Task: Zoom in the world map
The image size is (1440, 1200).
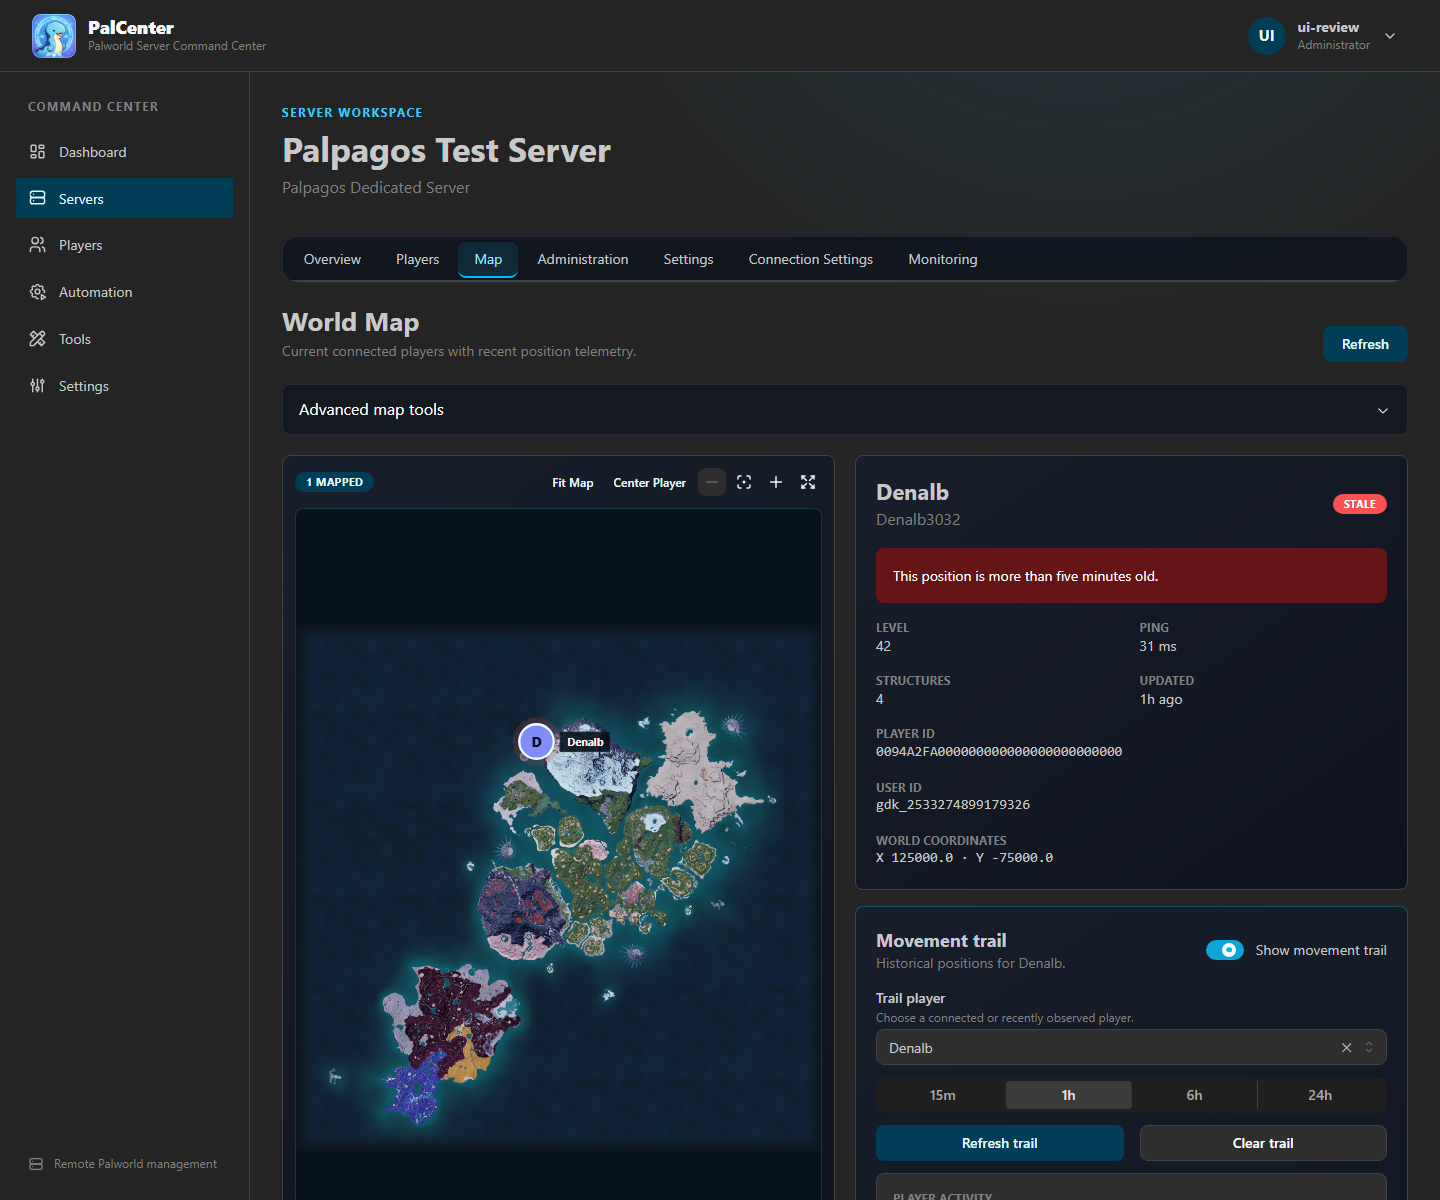Action: coord(776,482)
